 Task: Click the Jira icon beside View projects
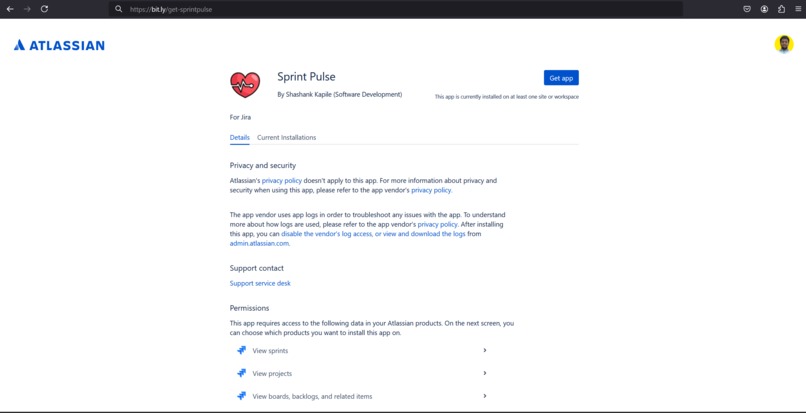point(241,373)
